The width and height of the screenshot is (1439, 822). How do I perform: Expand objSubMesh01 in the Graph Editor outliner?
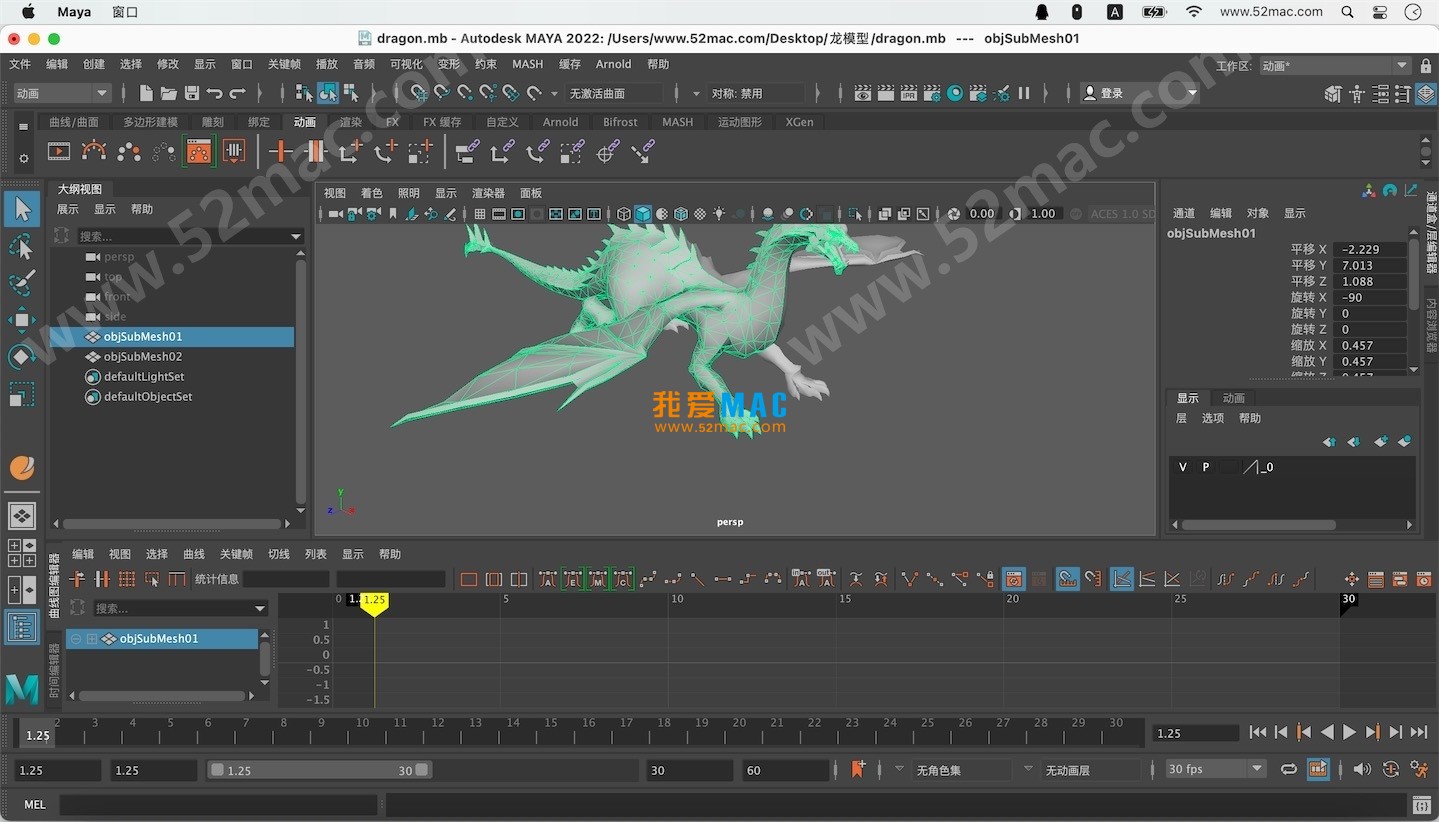pyautogui.click(x=91, y=639)
